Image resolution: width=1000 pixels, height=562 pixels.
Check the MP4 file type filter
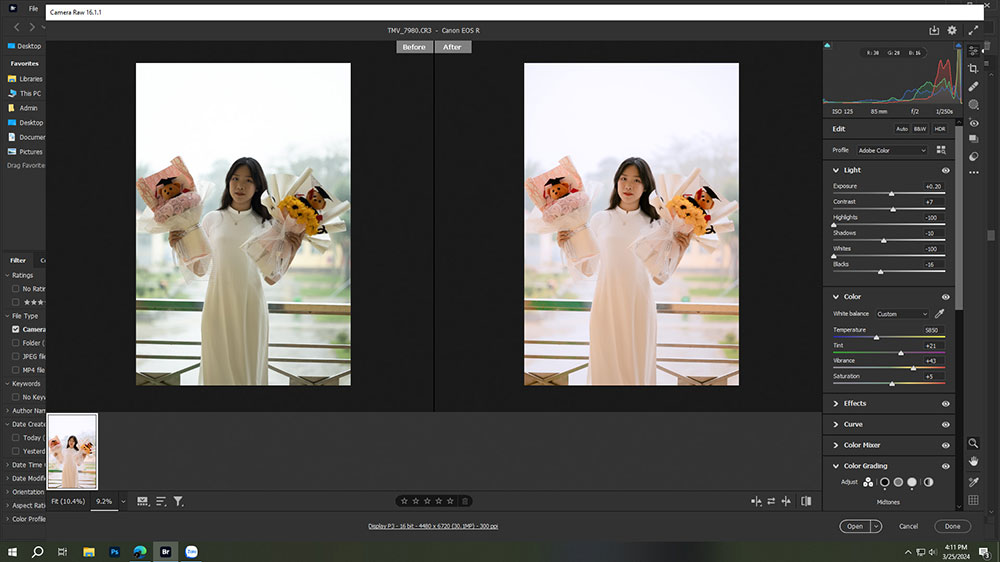[x=15, y=370]
